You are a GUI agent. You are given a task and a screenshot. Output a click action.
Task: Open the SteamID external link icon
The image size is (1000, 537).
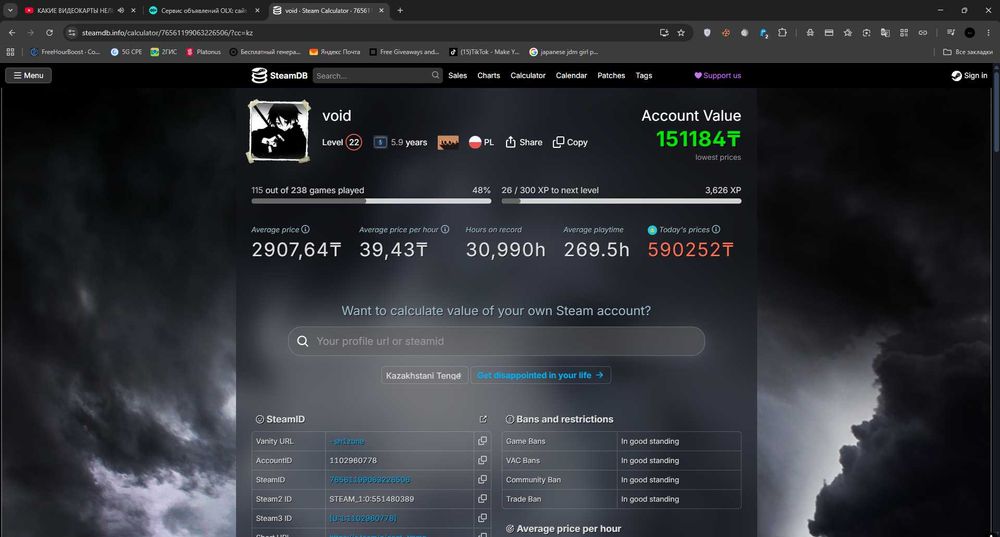pyautogui.click(x=483, y=419)
